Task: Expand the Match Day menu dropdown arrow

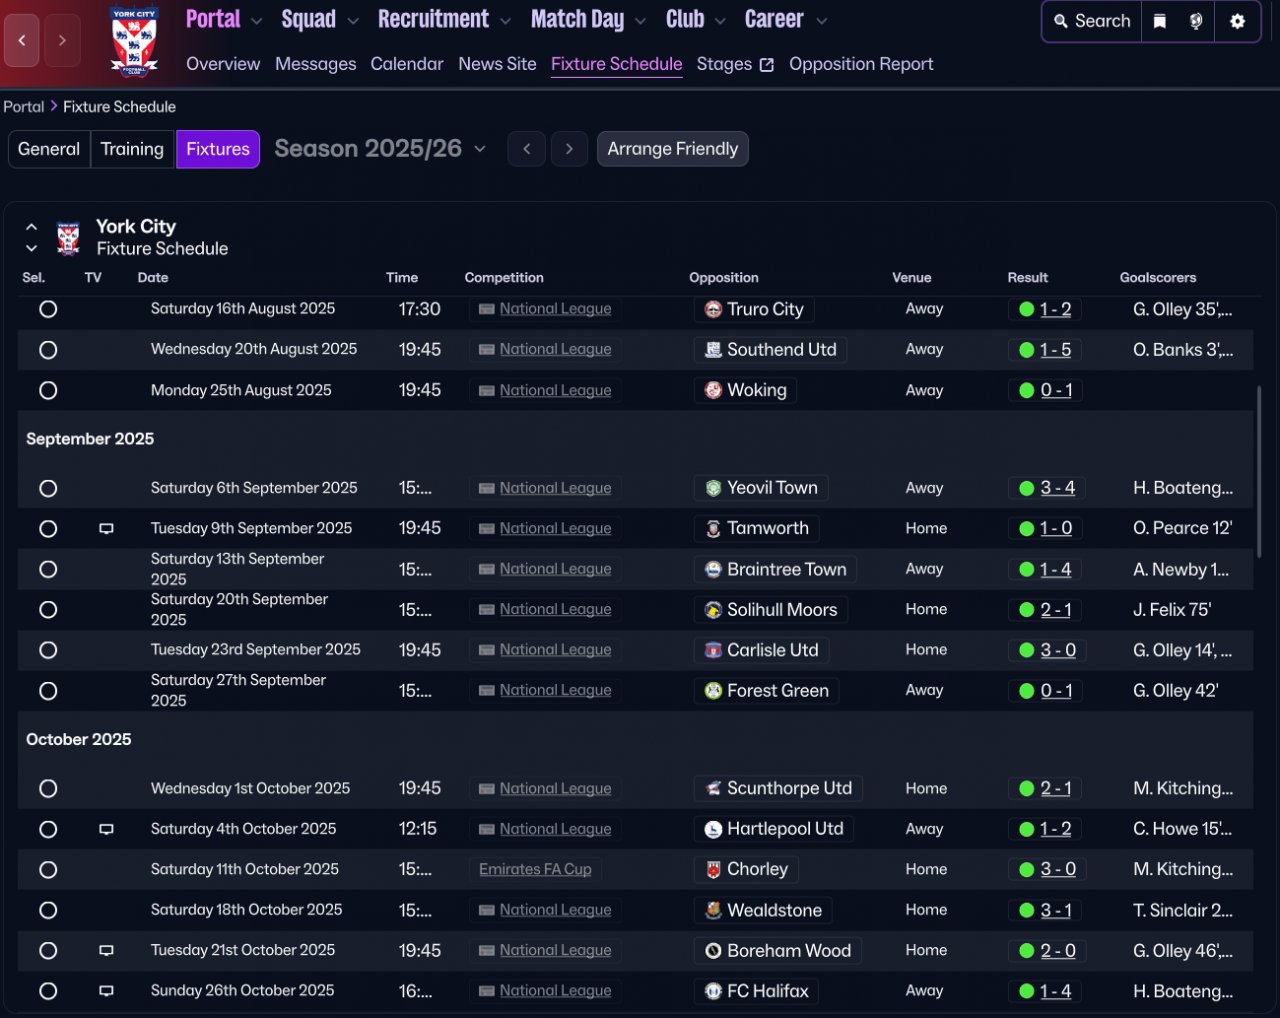Action: (640, 21)
